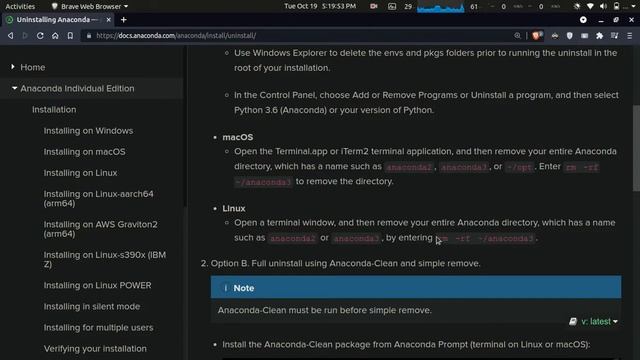Open the shield extension icon
Screen dimensions: 640x360
click(569, 36)
